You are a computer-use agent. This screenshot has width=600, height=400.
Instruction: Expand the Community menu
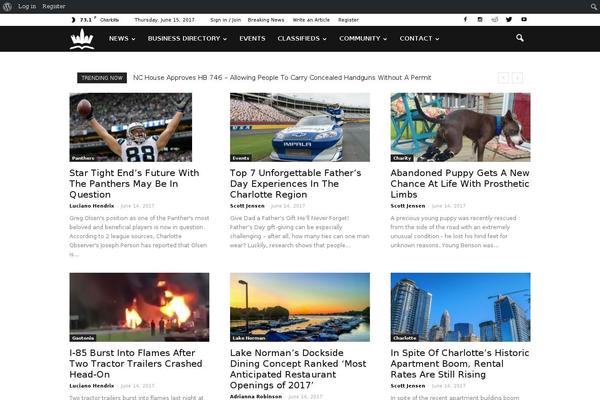click(363, 39)
